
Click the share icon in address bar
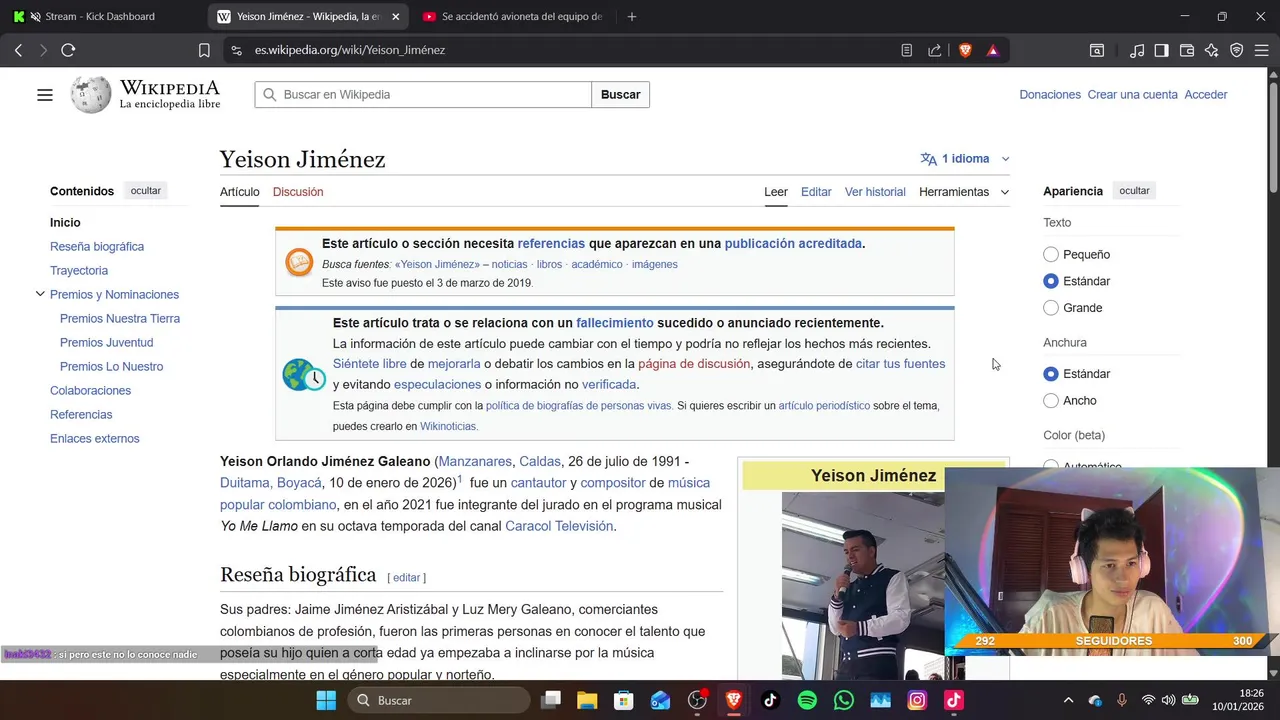tap(935, 50)
